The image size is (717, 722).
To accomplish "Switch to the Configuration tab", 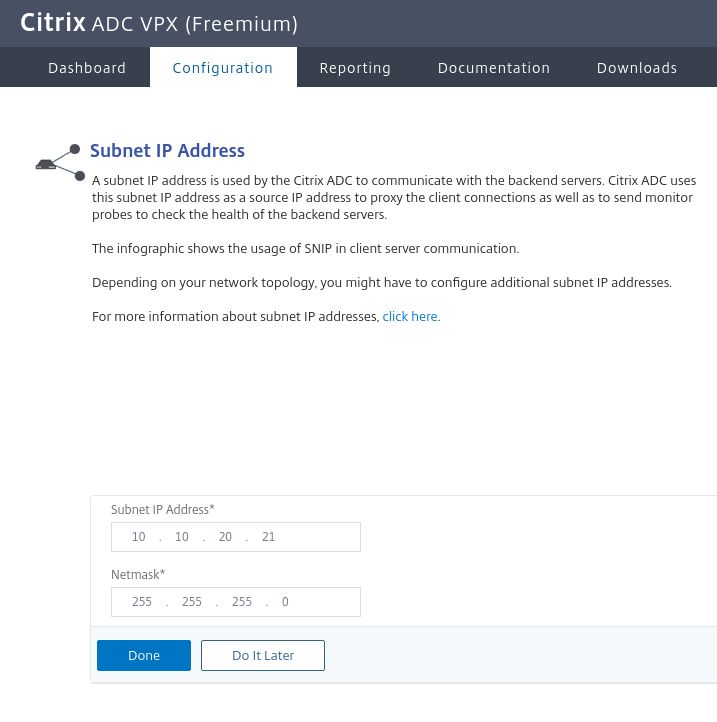I will point(222,68).
